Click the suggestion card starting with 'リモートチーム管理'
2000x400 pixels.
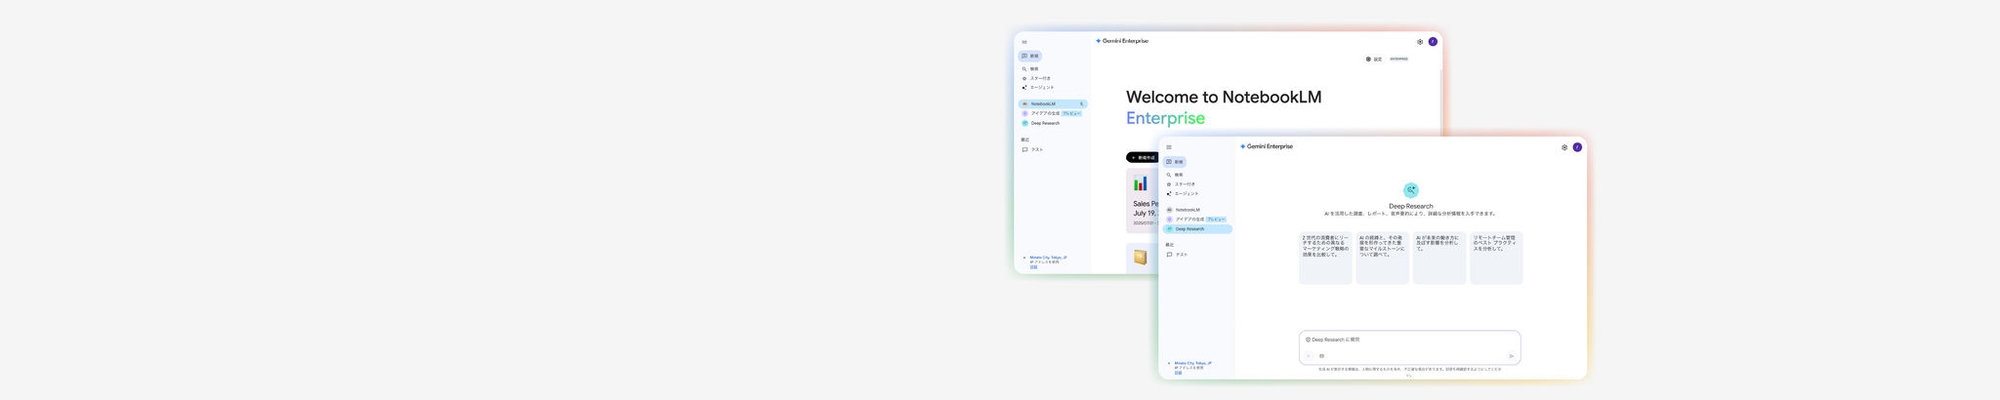coord(1496,258)
